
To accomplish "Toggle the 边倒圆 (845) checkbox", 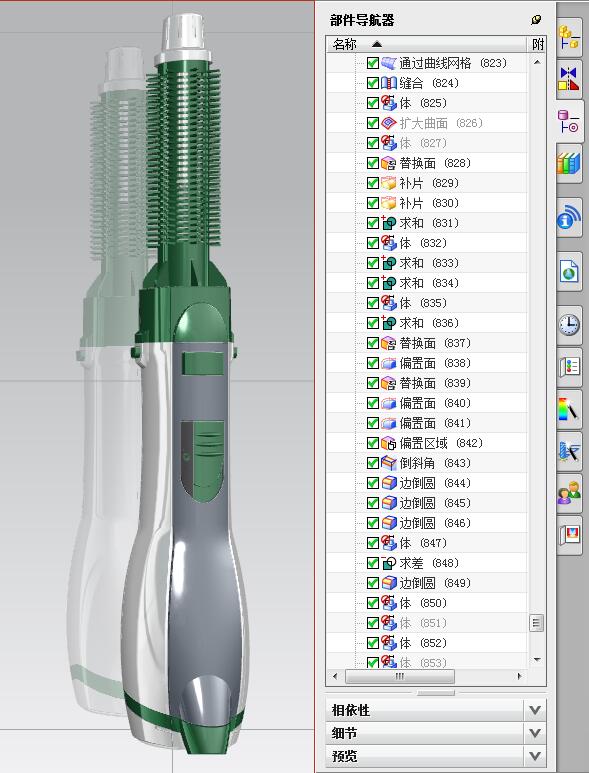I will tap(373, 503).
